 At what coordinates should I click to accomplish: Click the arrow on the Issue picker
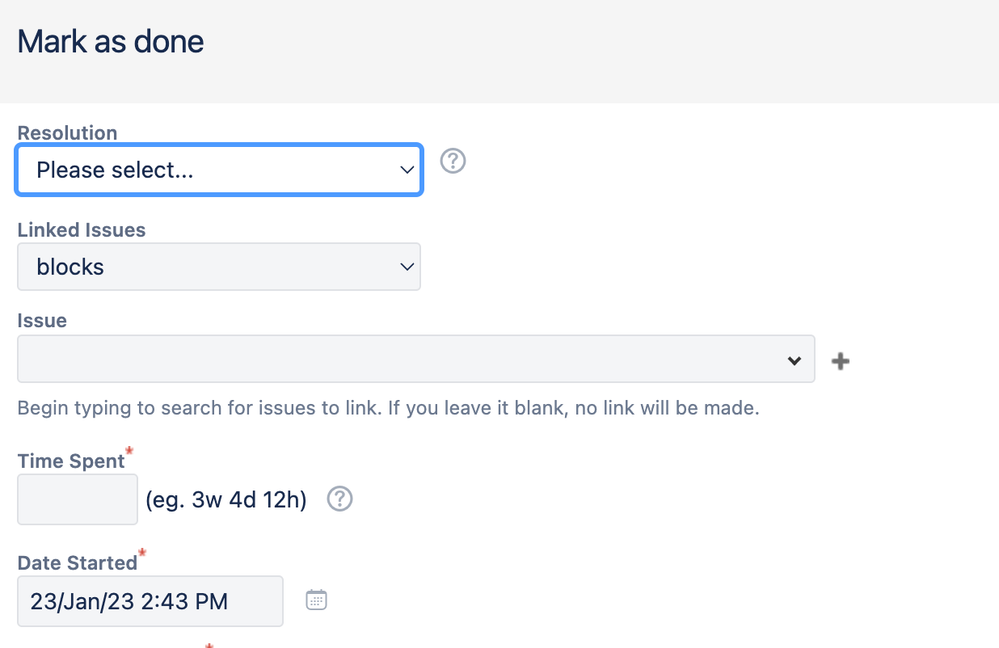click(x=795, y=360)
